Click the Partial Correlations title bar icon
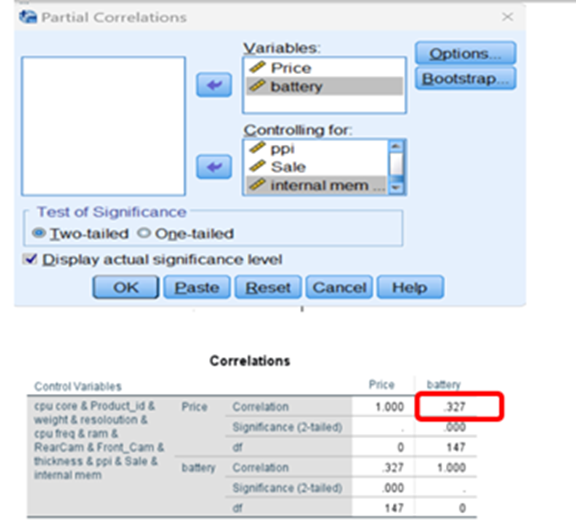Screen dimensions: 576x524 coord(28,17)
